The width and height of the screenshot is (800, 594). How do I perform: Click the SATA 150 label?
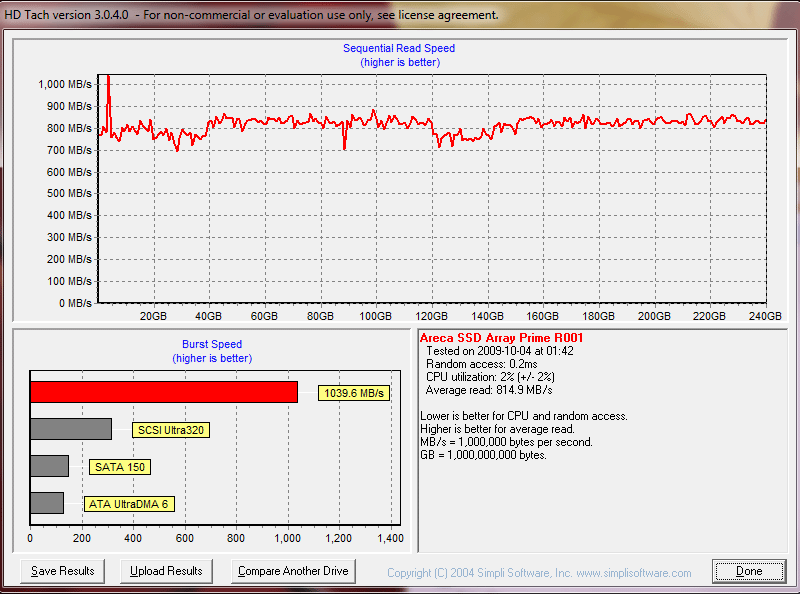[x=120, y=467]
